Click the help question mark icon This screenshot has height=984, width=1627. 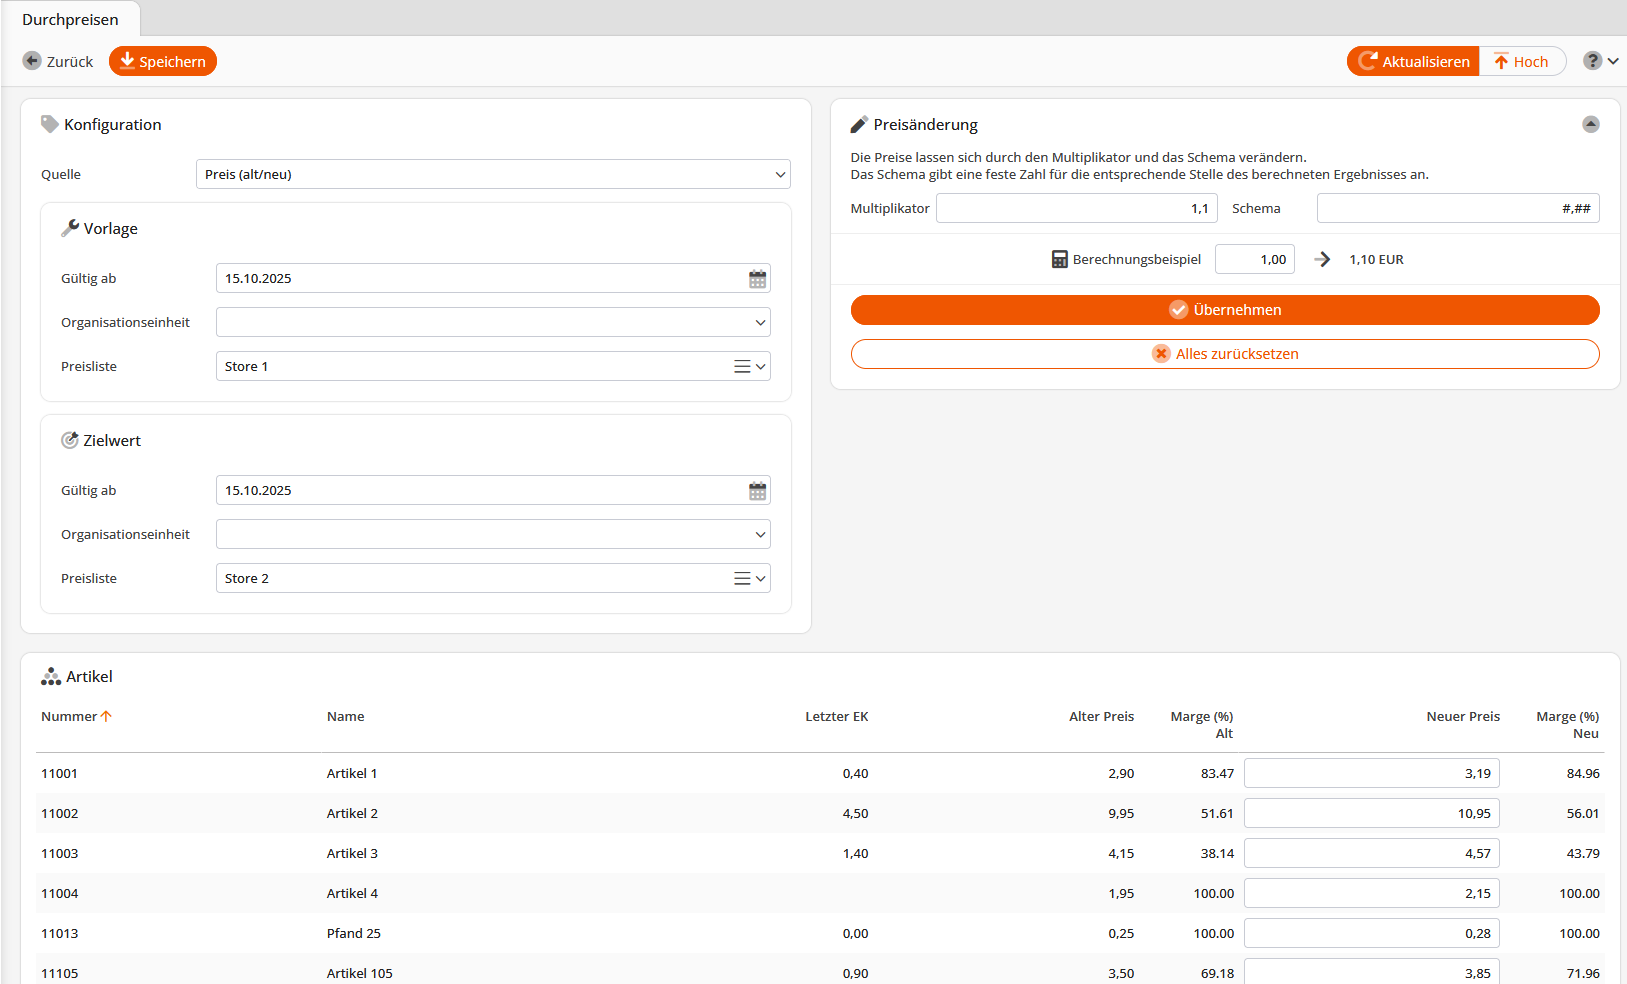pyautogui.click(x=1592, y=61)
